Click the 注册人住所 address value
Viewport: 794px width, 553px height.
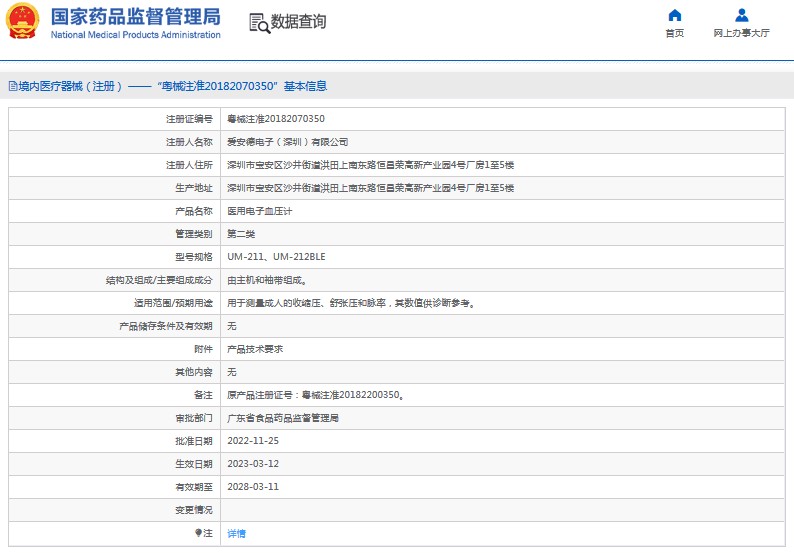[371, 165]
